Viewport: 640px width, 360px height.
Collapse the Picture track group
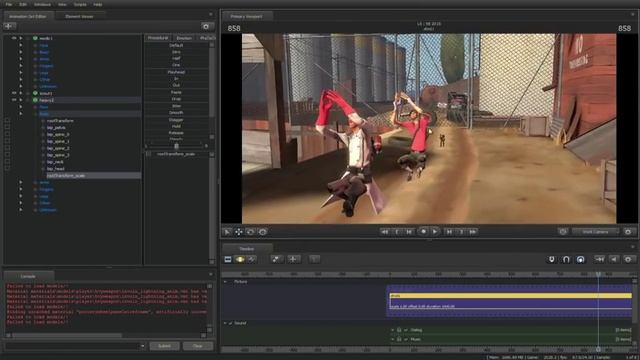tap(225, 282)
